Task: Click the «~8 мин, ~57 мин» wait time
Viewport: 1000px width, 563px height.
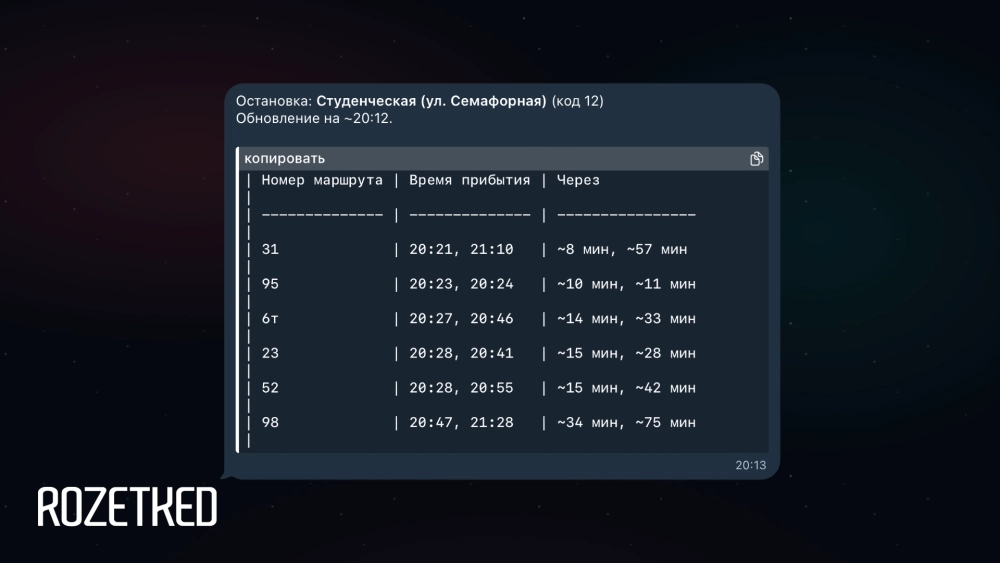Action: (622, 249)
